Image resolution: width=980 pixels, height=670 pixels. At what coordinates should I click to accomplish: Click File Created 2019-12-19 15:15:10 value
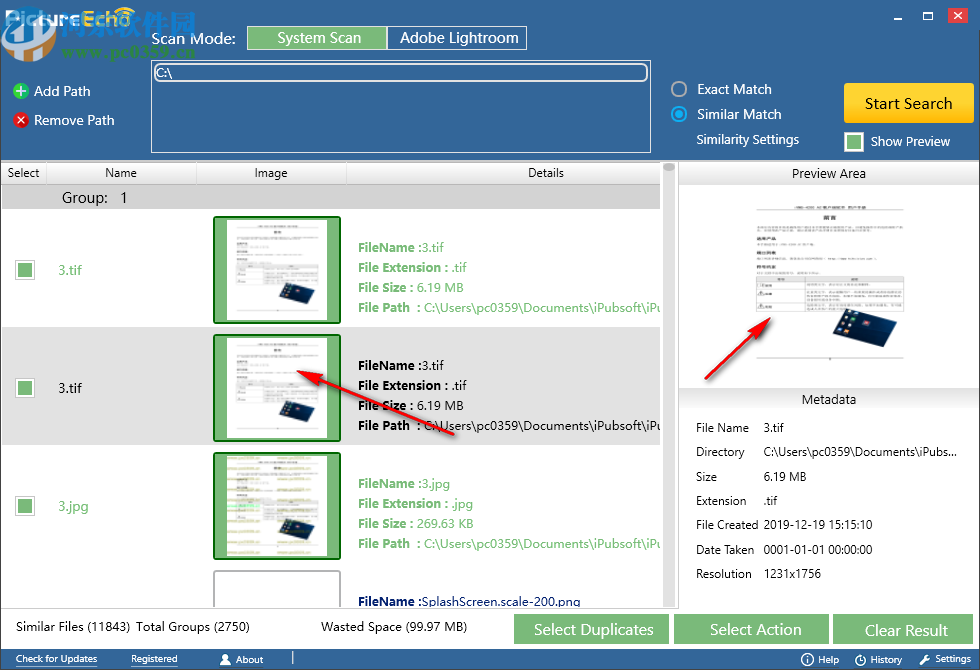point(818,525)
